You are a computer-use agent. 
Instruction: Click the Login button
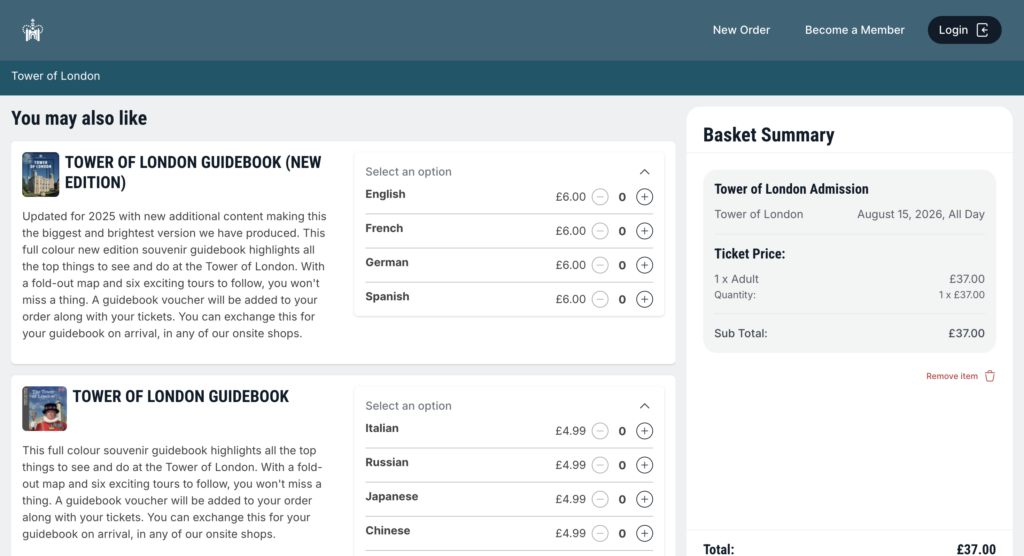(964, 30)
